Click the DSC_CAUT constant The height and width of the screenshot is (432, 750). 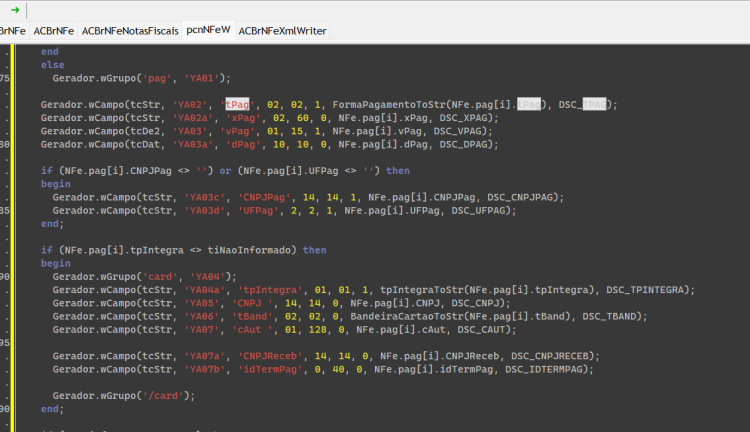(x=481, y=329)
